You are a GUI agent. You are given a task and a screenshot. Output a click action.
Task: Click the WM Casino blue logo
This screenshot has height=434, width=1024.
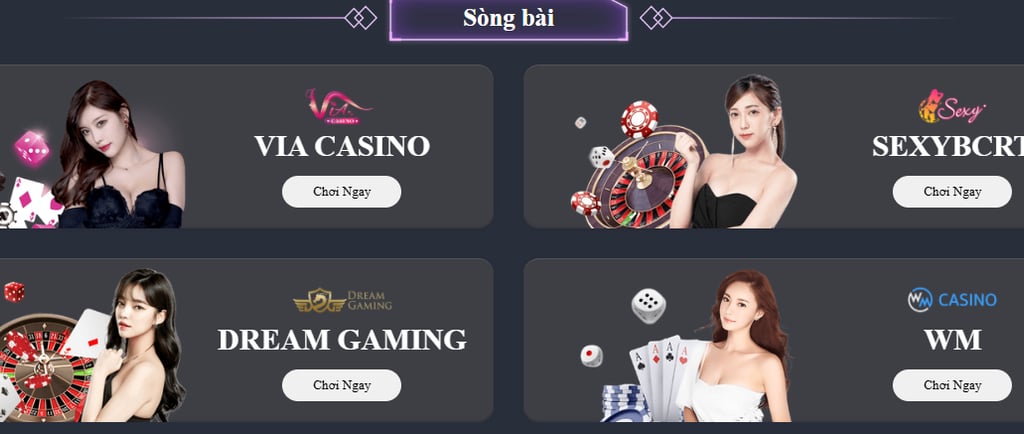click(x=952, y=300)
